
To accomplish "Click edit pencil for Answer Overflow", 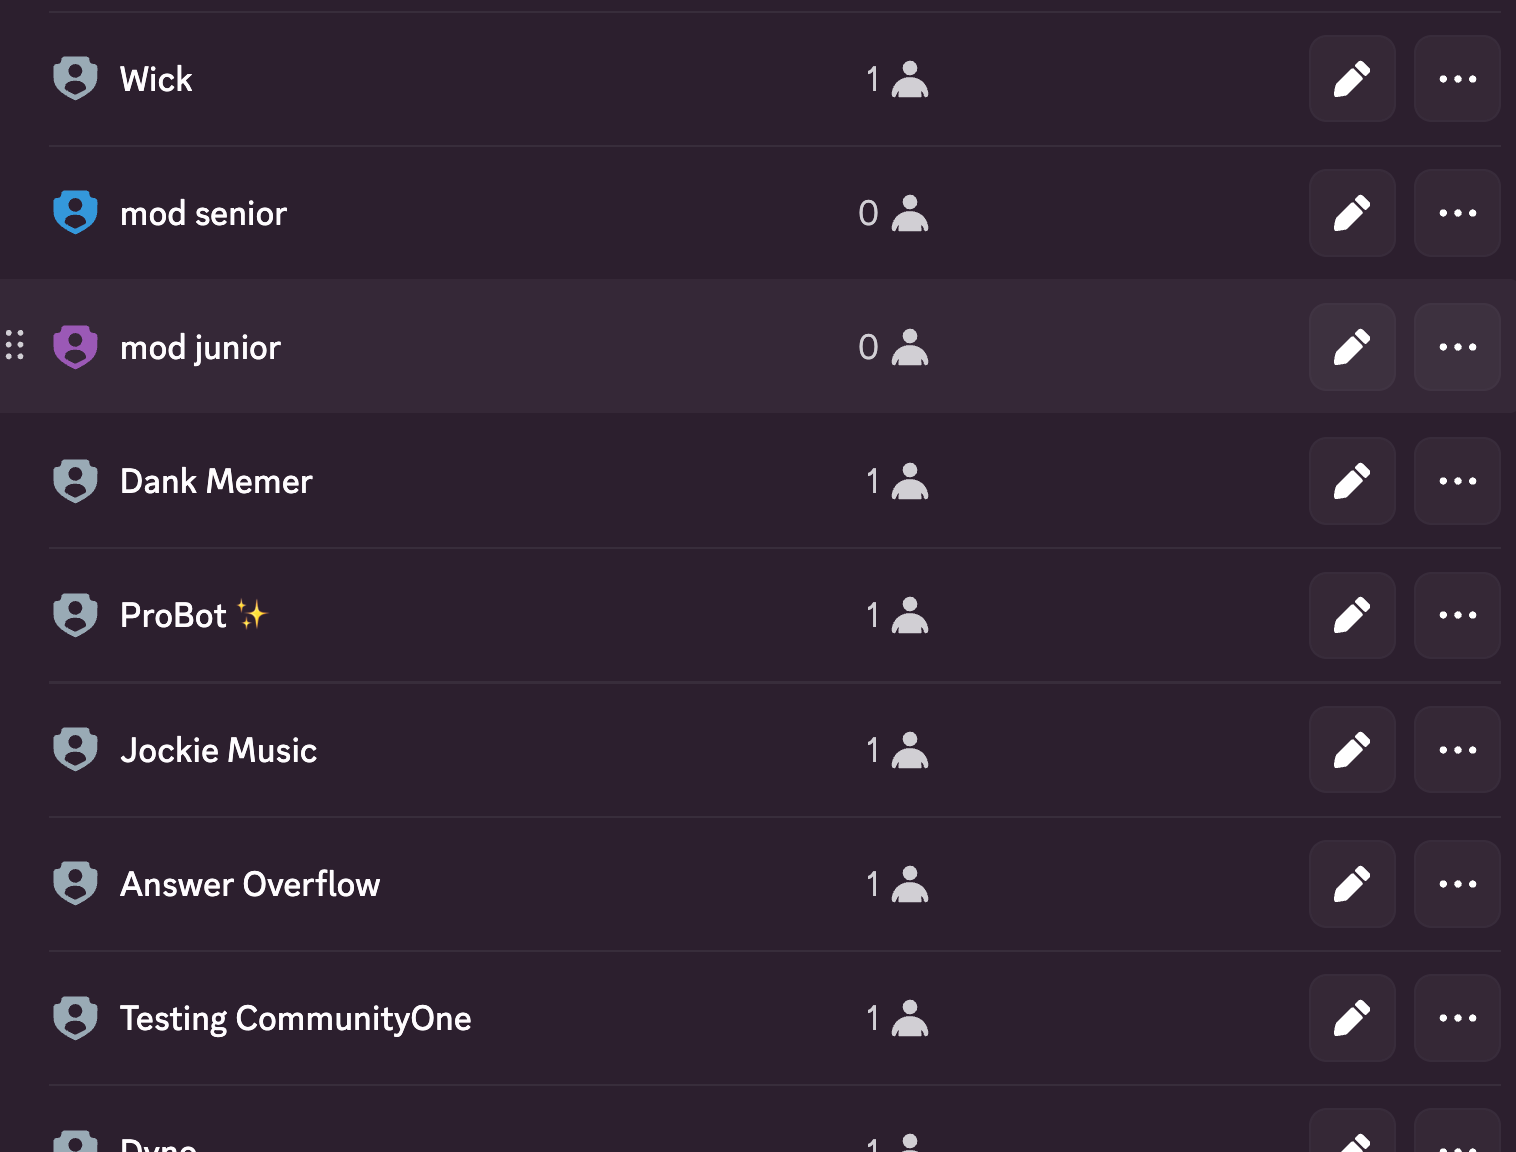I will pyautogui.click(x=1352, y=884).
